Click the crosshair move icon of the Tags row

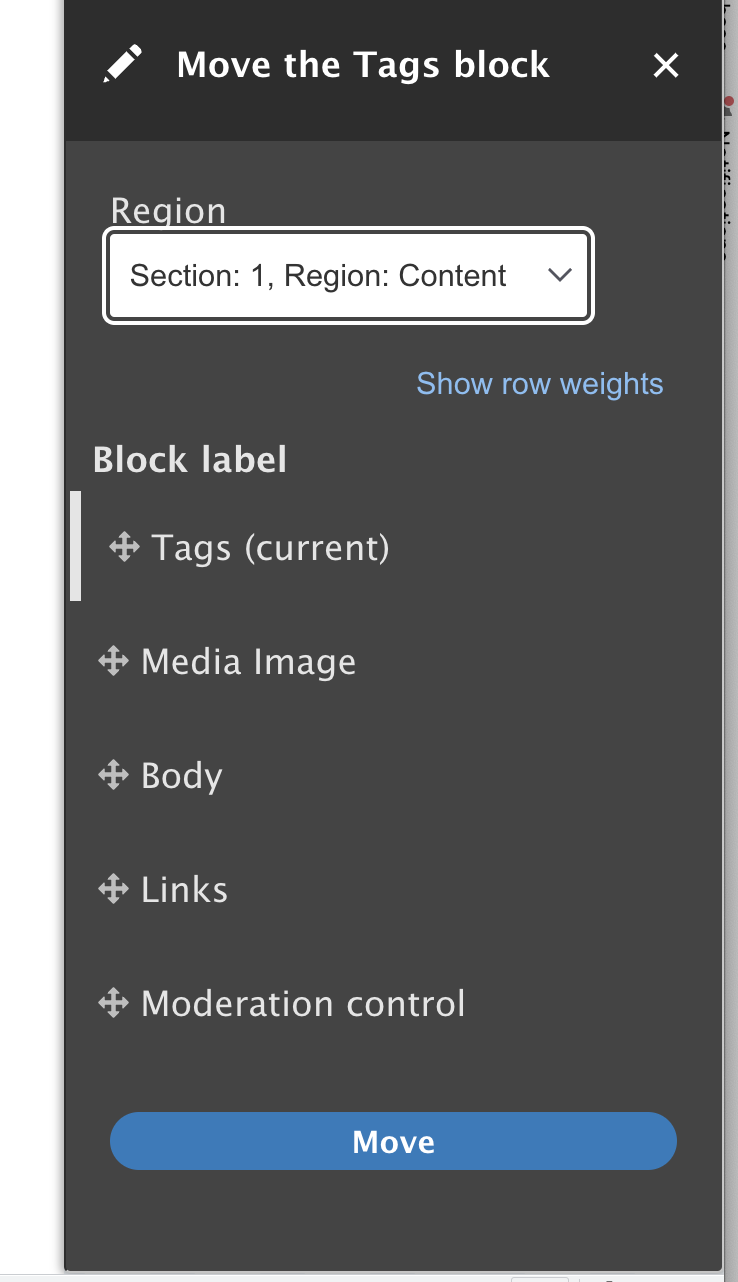pyautogui.click(x=122, y=547)
